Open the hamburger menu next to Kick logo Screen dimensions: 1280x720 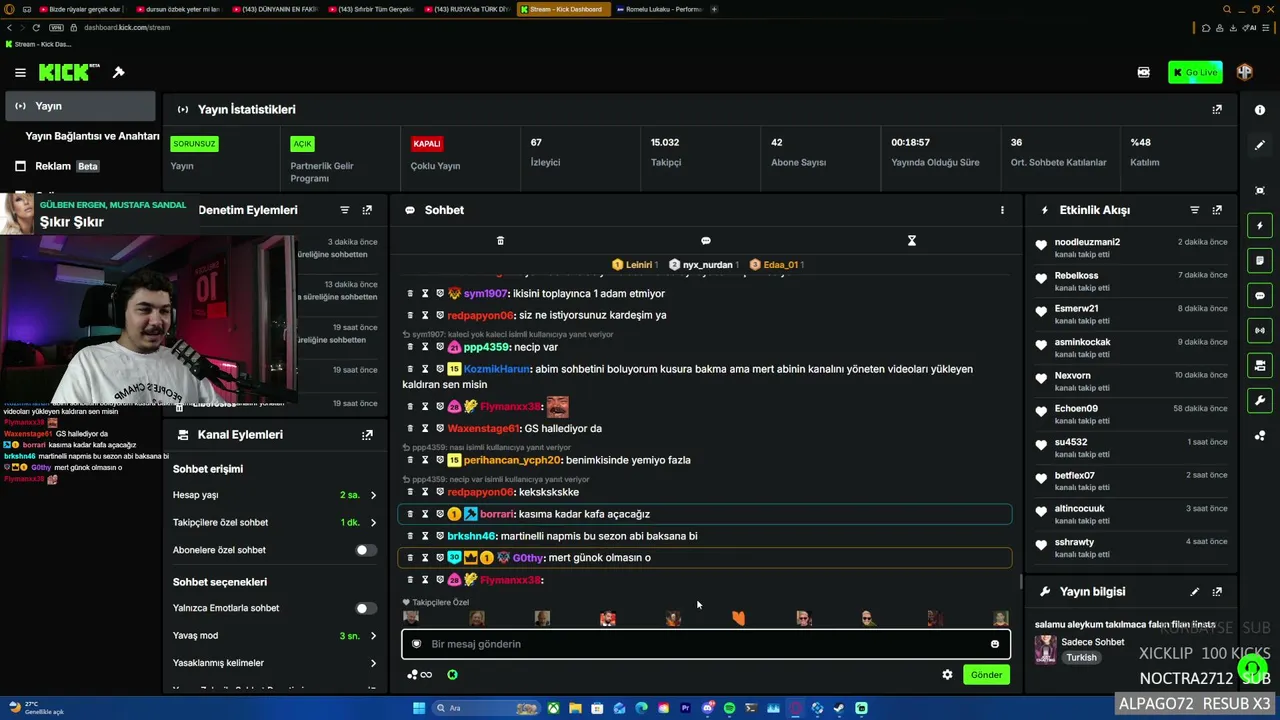[20, 72]
